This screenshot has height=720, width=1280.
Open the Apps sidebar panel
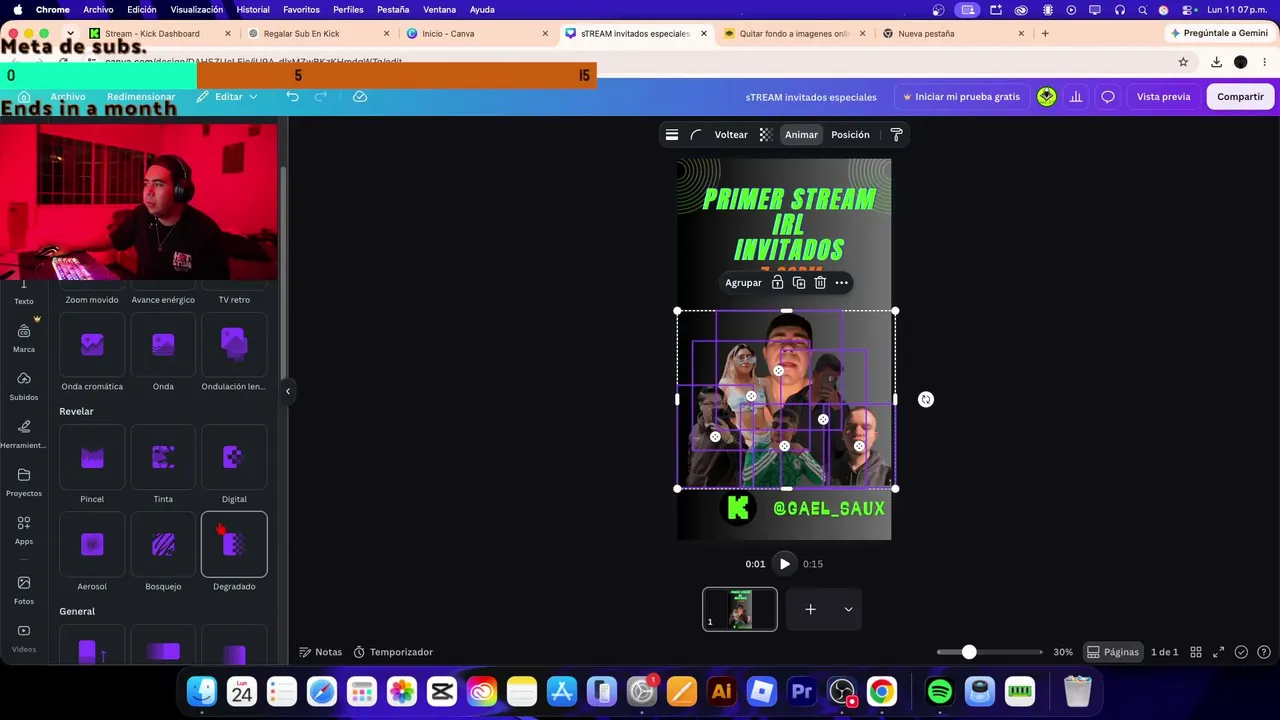tap(24, 530)
